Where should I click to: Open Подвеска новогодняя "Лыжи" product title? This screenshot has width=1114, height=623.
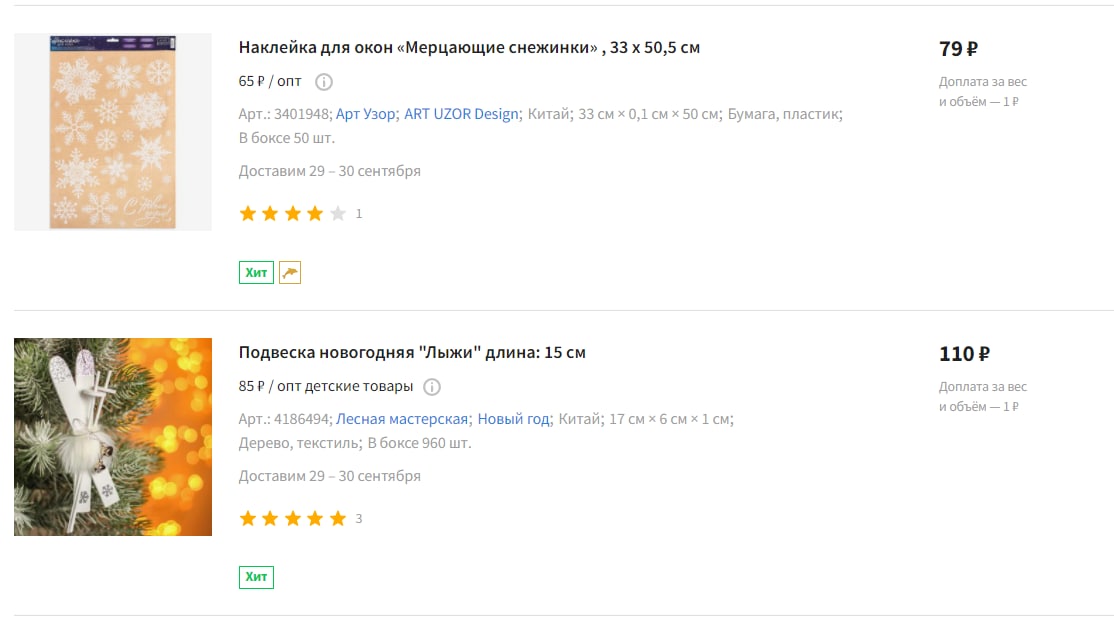click(412, 352)
